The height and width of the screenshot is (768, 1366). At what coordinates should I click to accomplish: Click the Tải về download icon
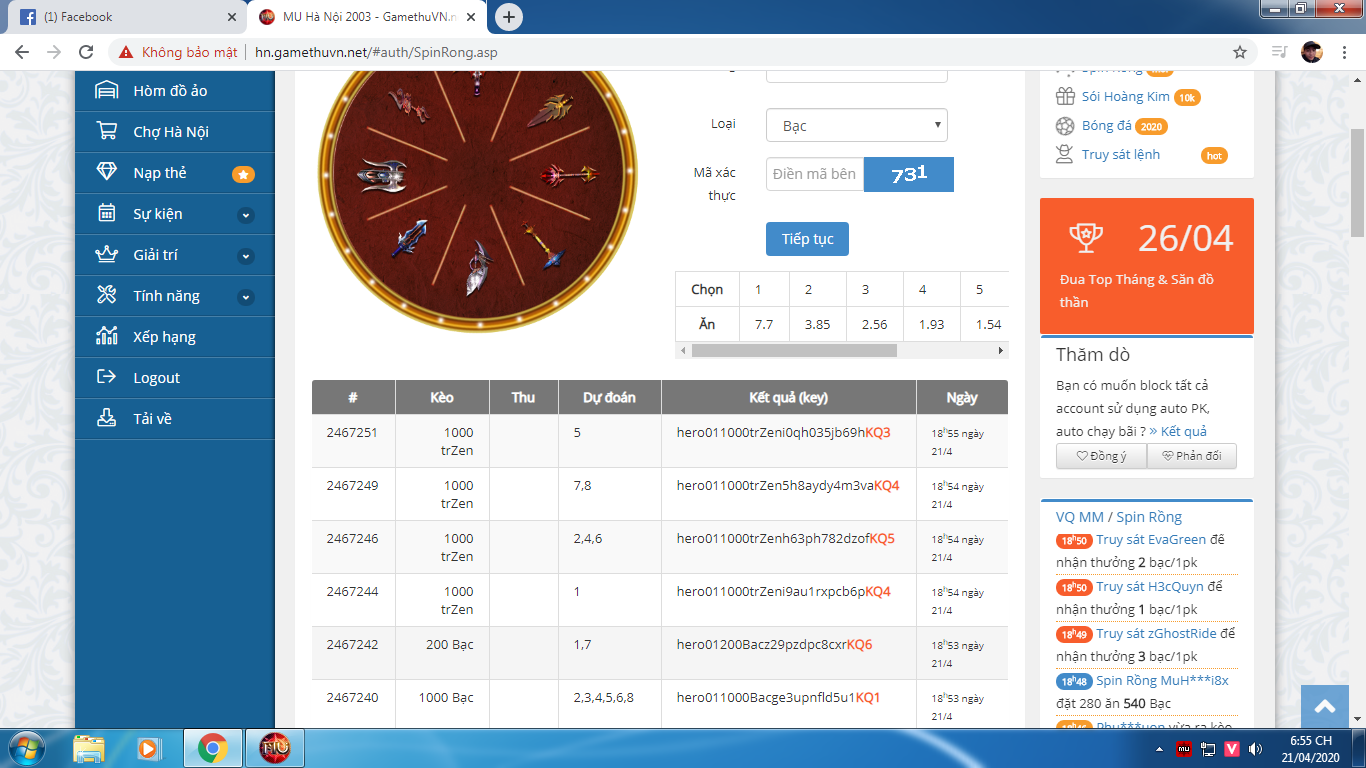tap(106, 419)
